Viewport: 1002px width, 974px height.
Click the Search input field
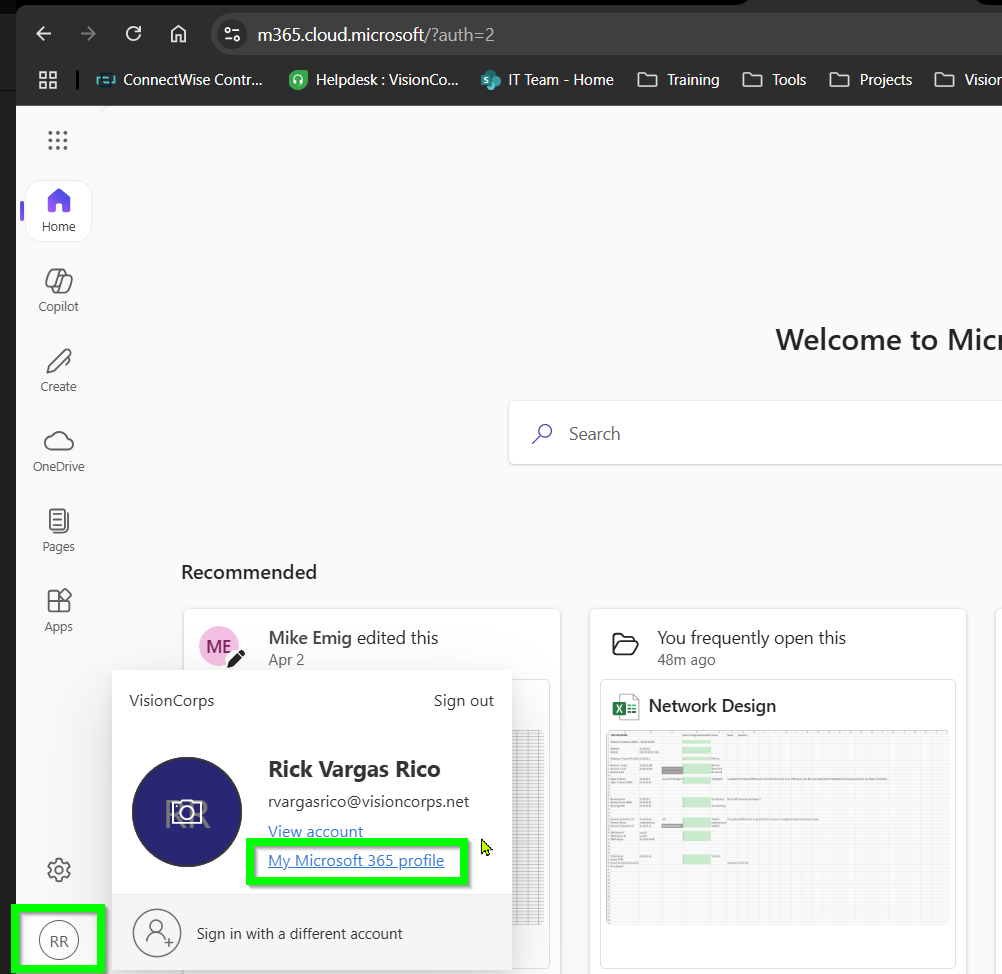(700, 433)
